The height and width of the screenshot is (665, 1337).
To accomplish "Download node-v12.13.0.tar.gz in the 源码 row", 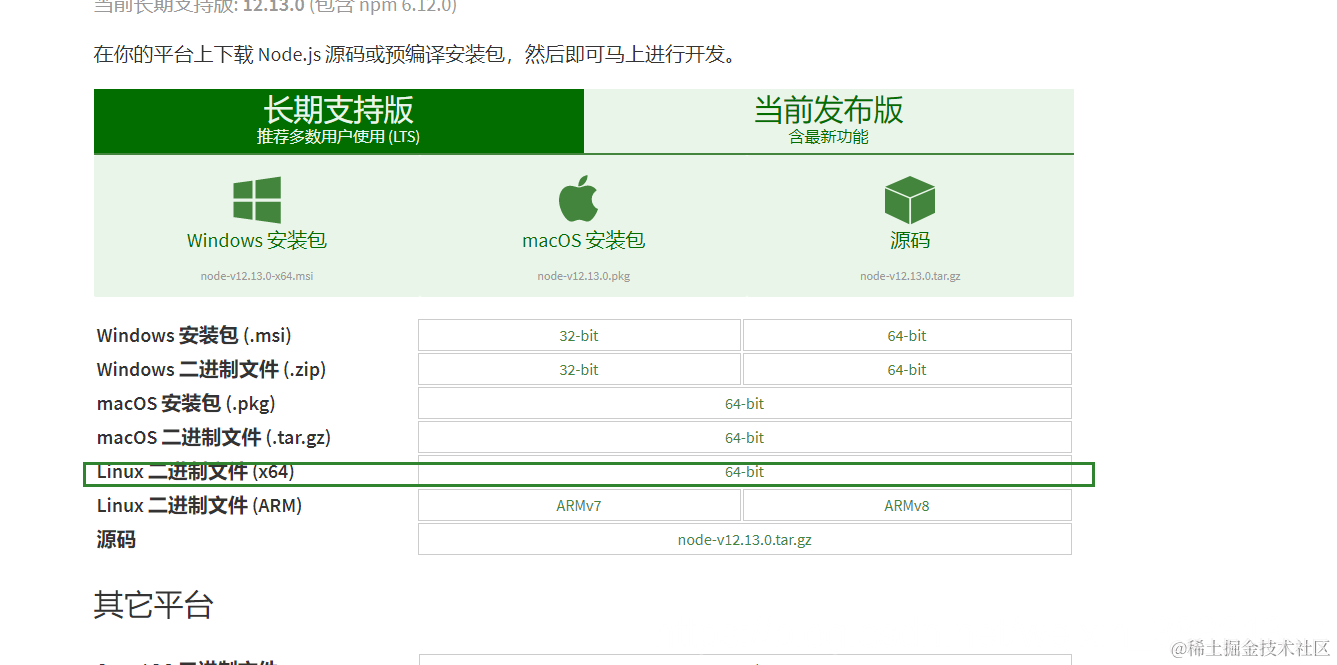I will pyautogui.click(x=745, y=540).
